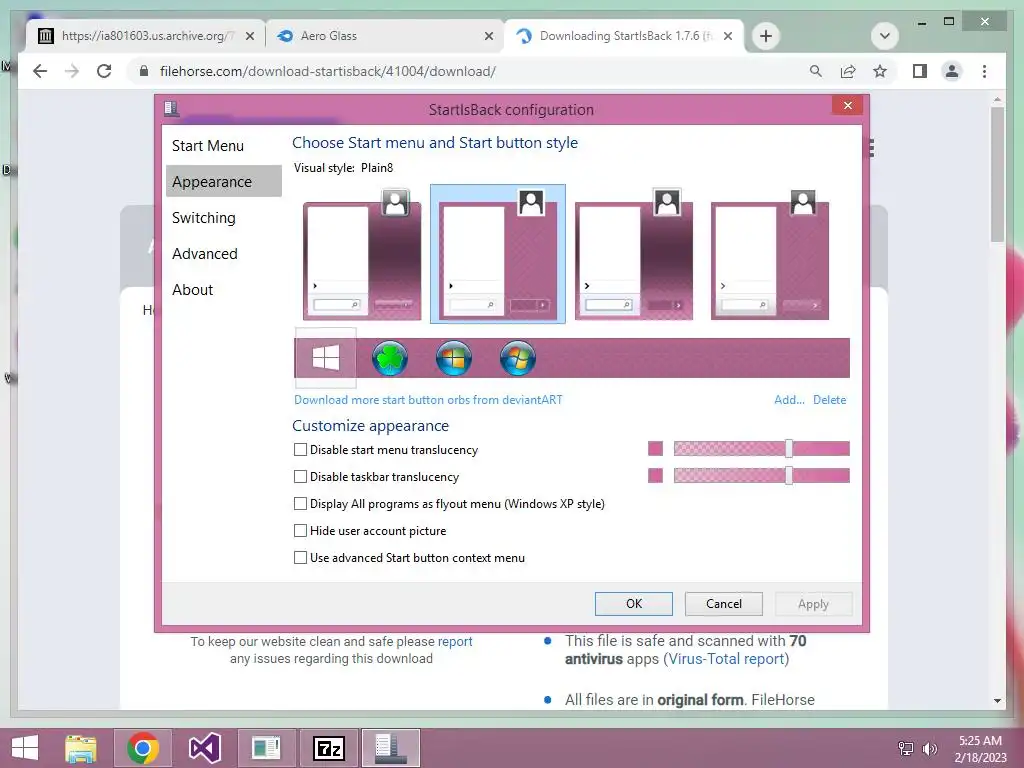Open Chrome three-dot menu

984,71
